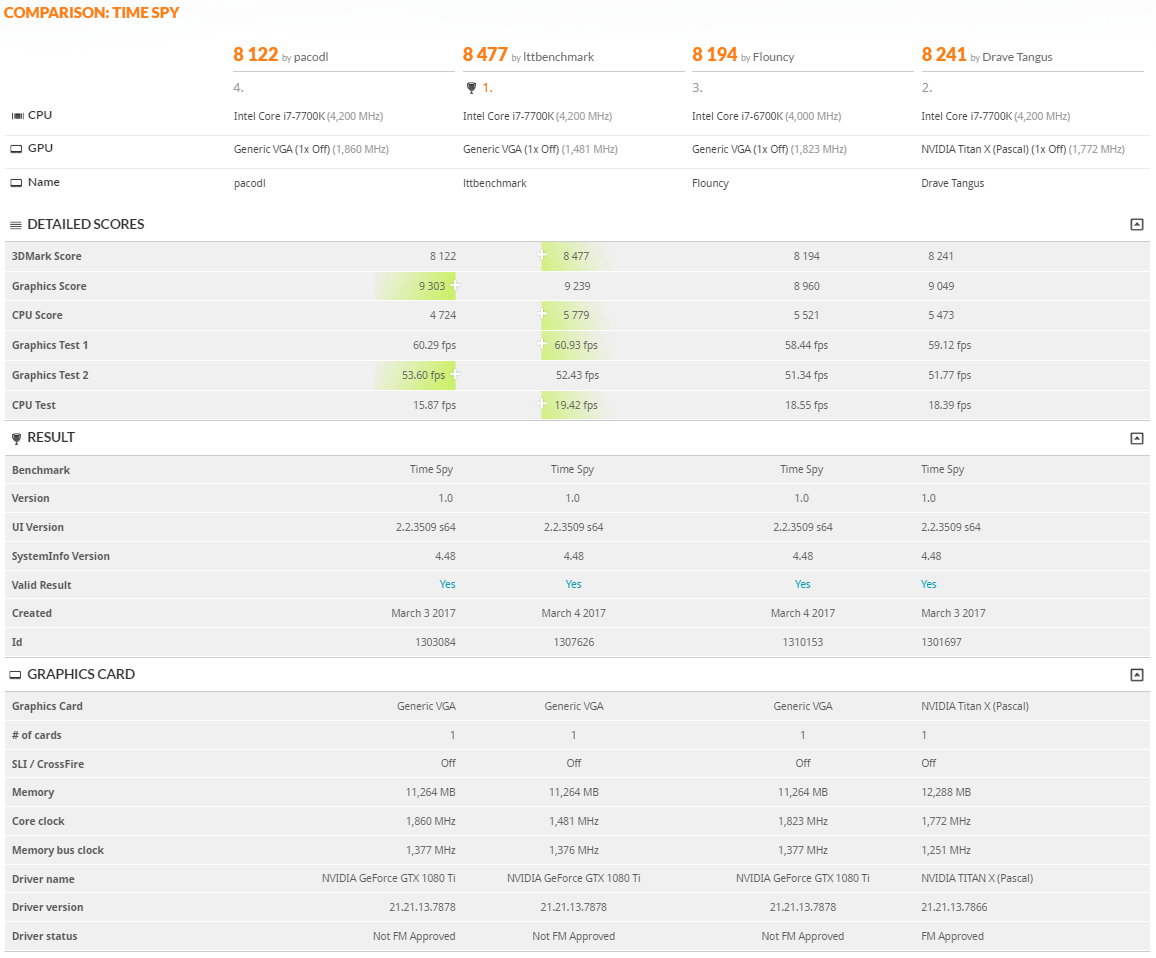The image size is (1156, 958).
Task: Click the Valid Result Yes link for Id 1301697
Action: coord(929,585)
